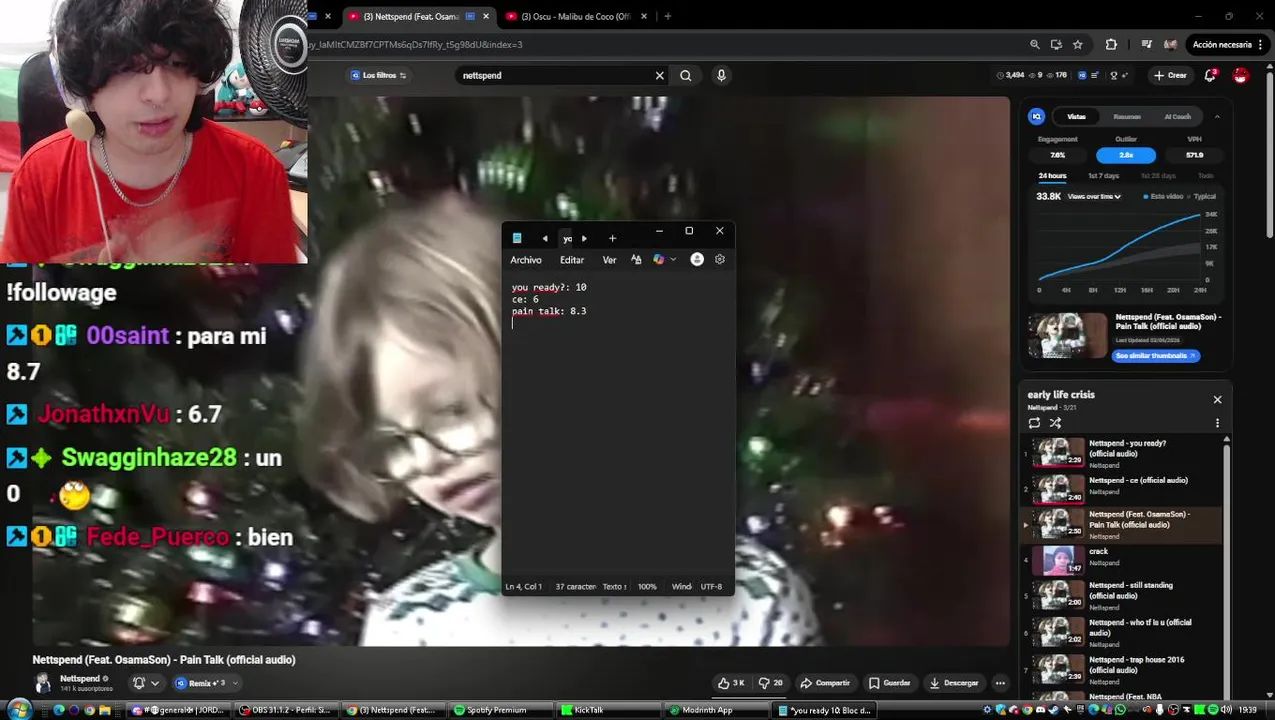Select the 1st 7 days range
The height and width of the screenshot is (720, 1275).
click(x=1103, y=176)
